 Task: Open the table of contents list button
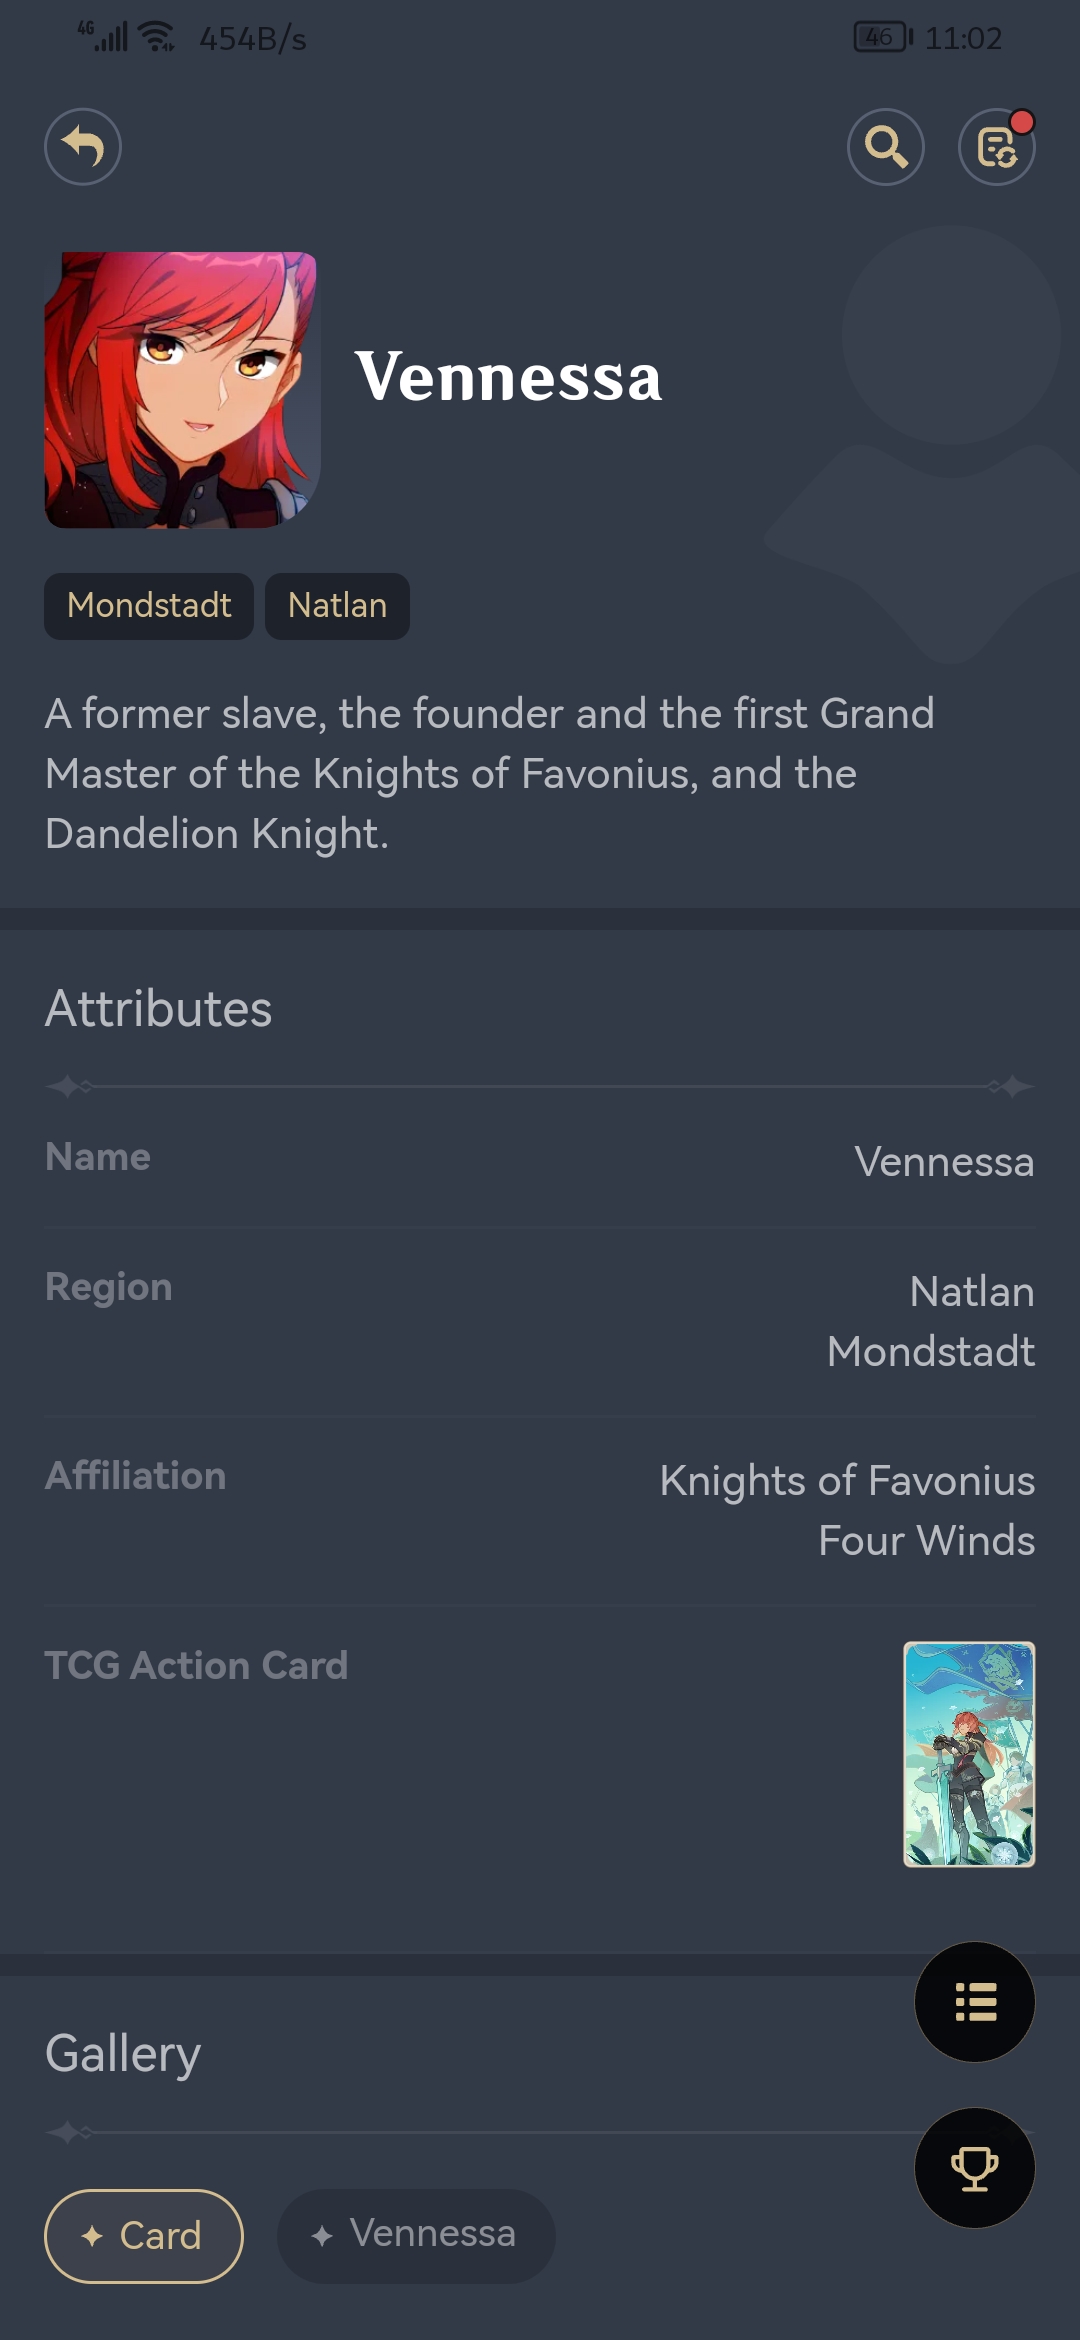tap(975, 2002)
